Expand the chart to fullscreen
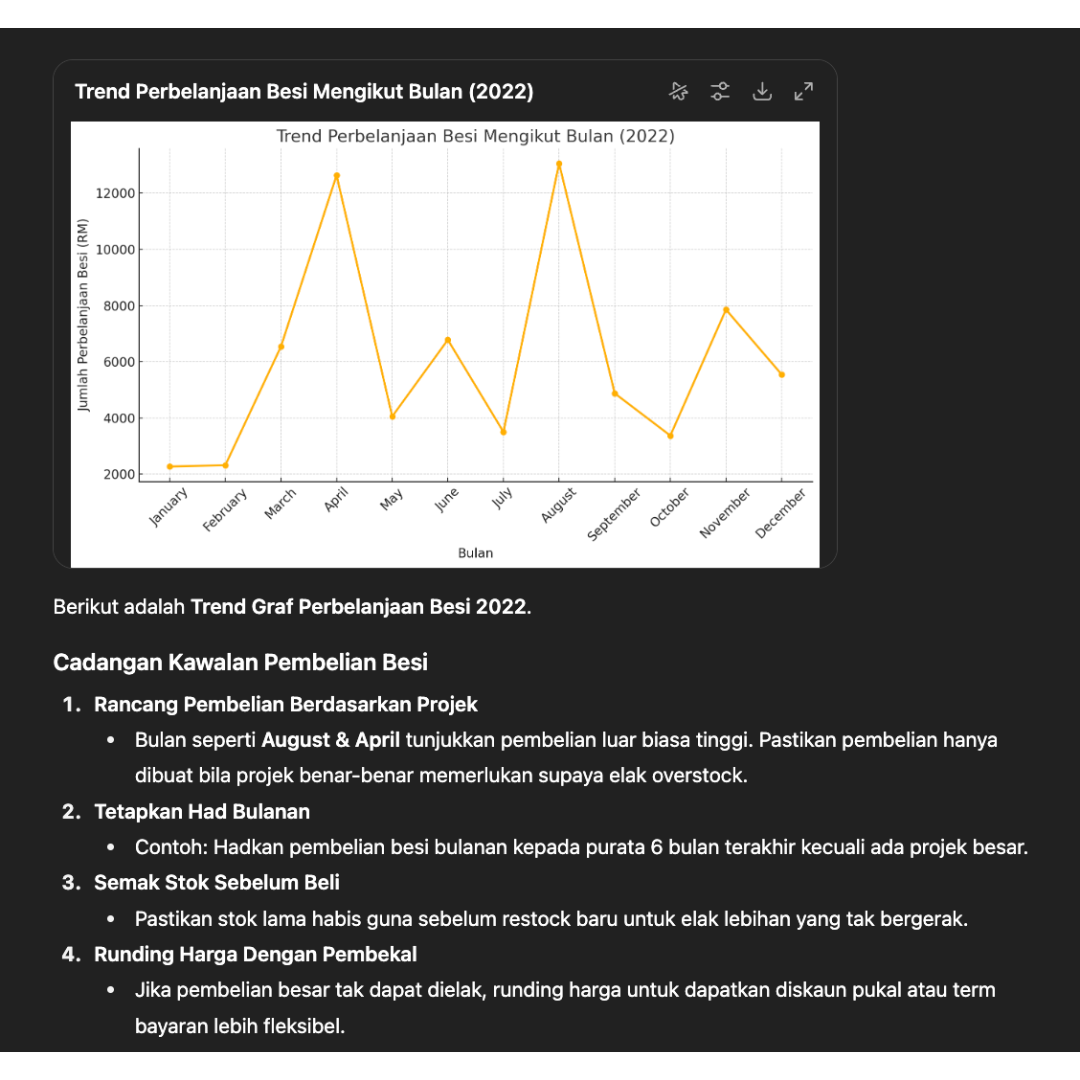This screenshot has height=1080, width=1080. point(803,92)
